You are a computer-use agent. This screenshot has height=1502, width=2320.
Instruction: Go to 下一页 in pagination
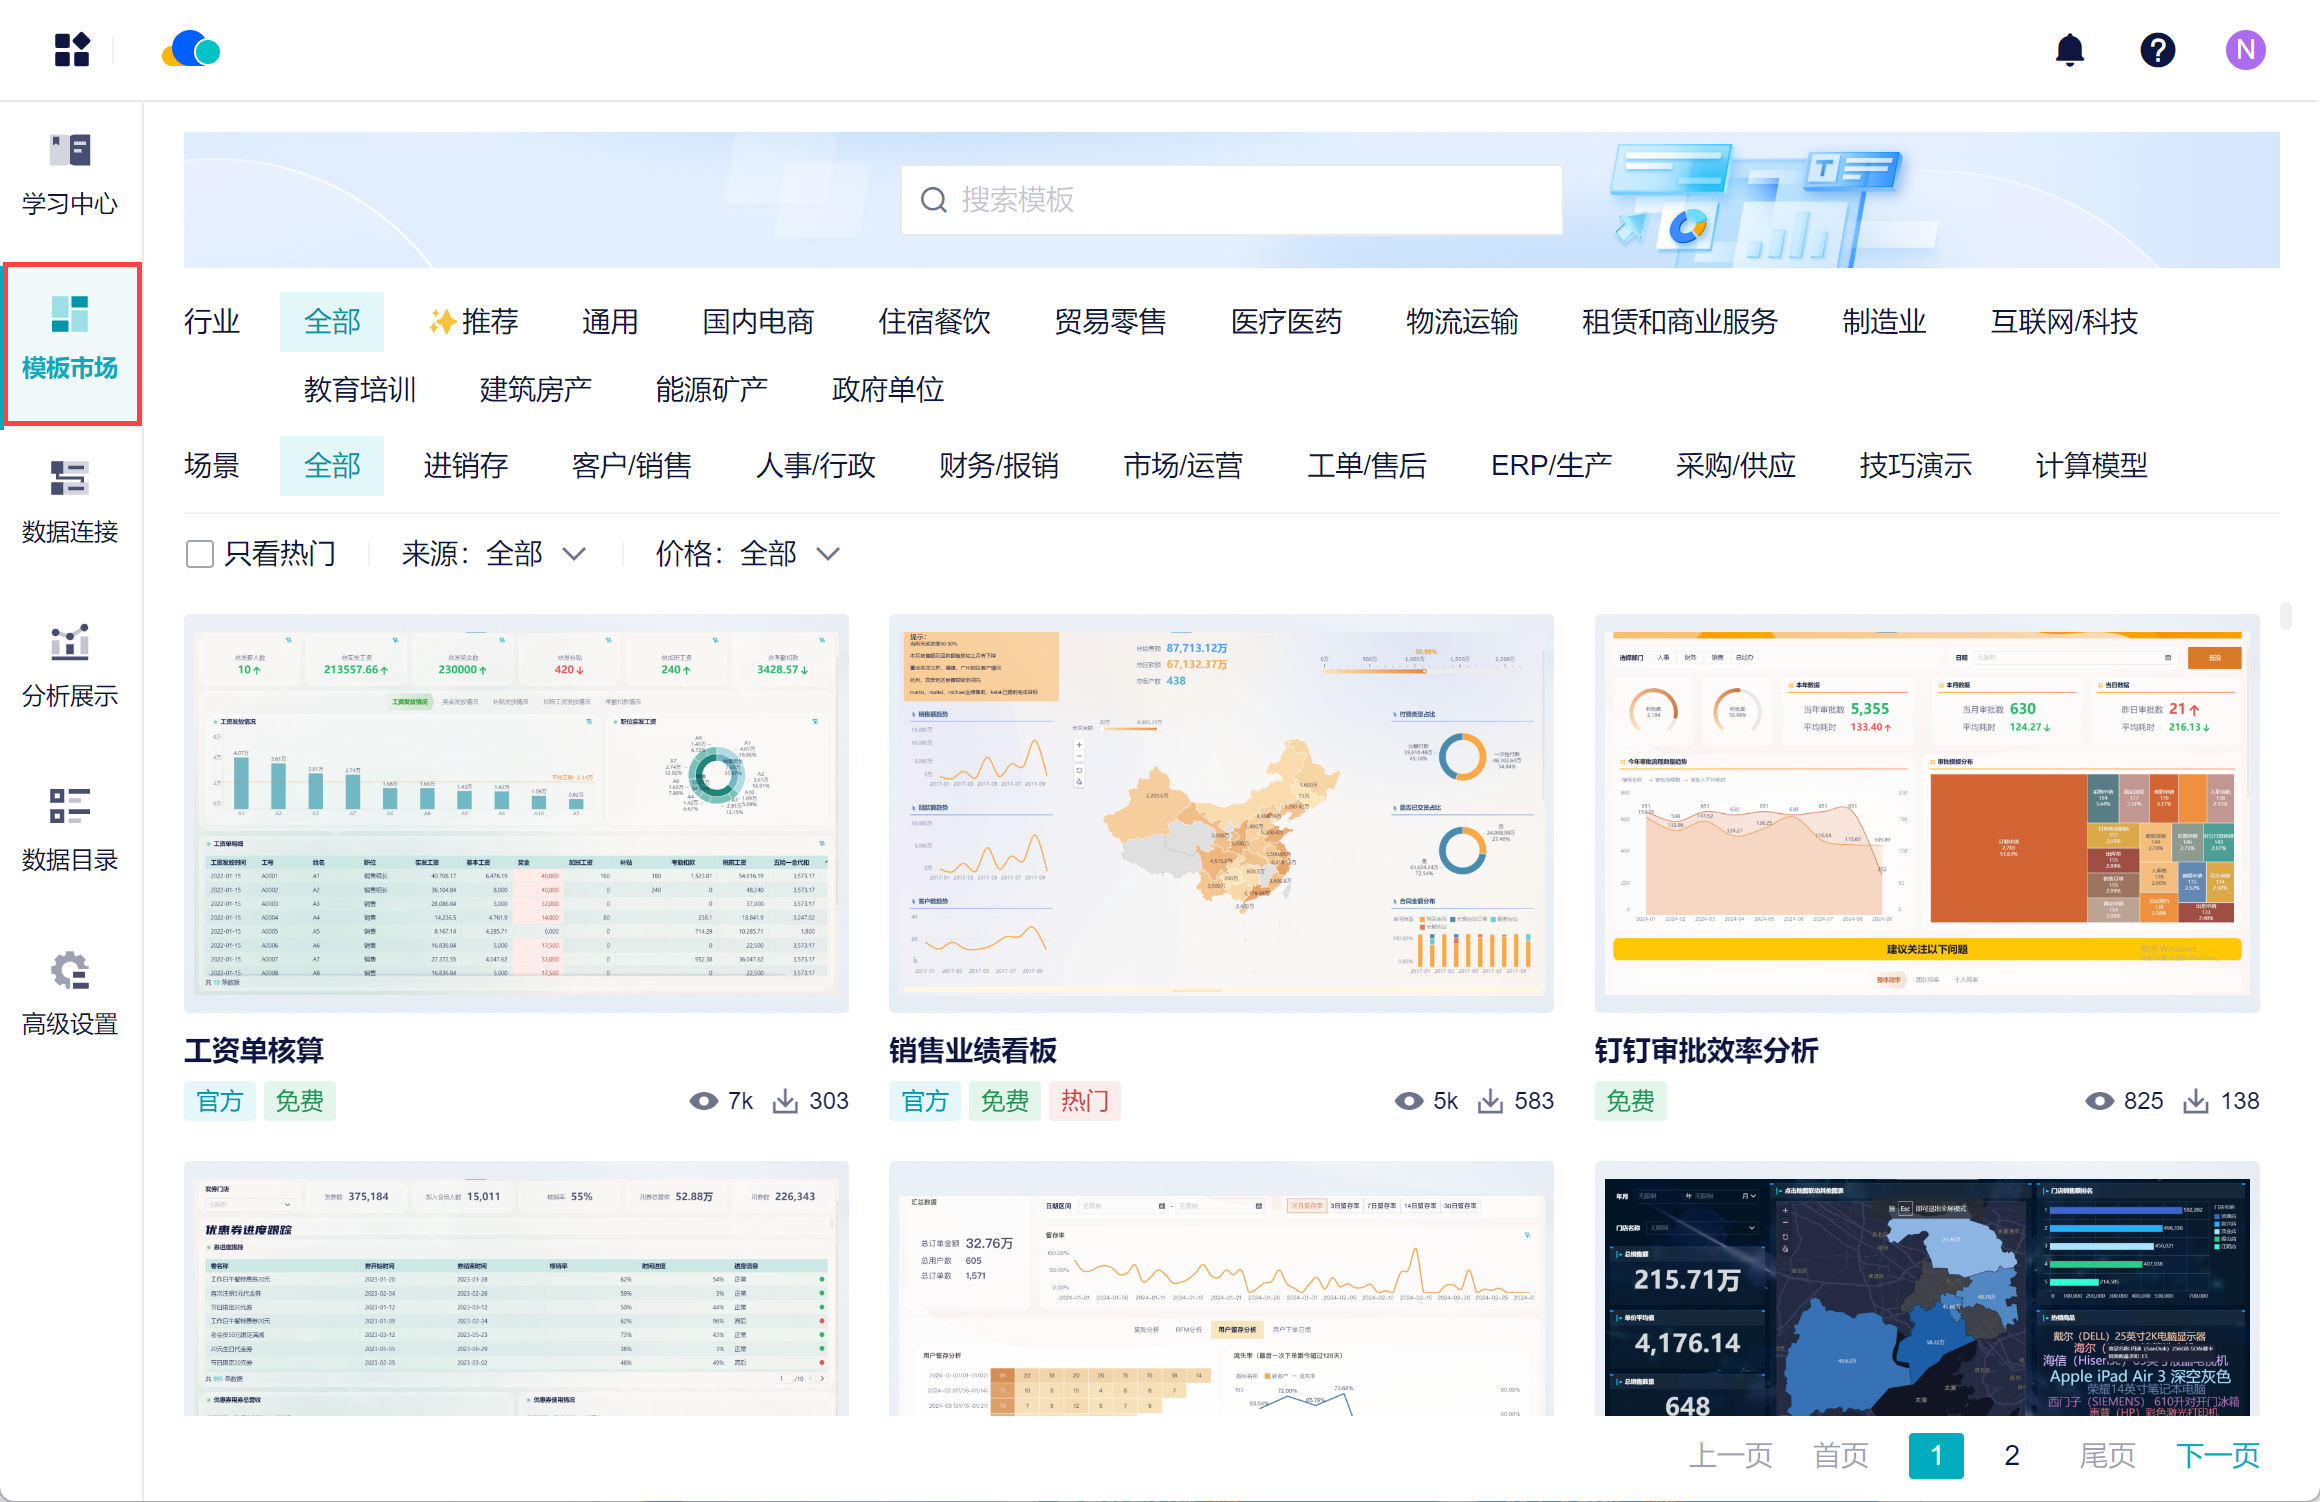(2217, 1455)
